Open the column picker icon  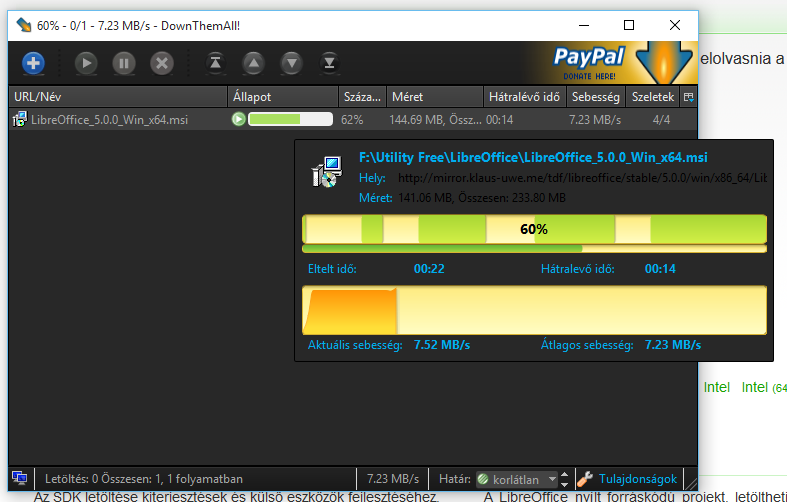[689, 97]
